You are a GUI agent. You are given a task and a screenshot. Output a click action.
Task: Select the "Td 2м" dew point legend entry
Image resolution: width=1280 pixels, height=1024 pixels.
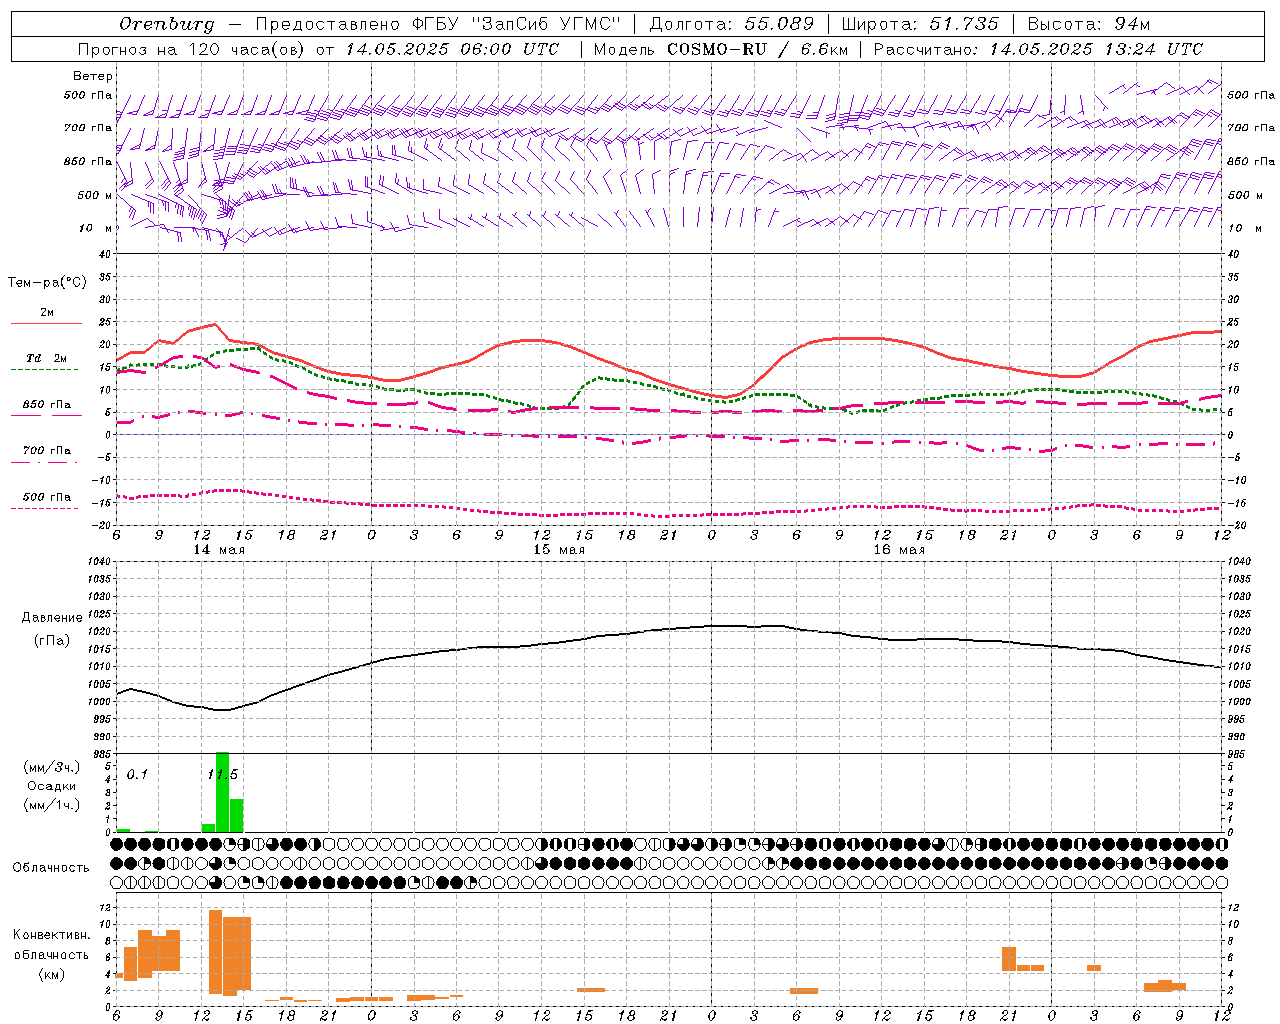[x=47, y=358]
